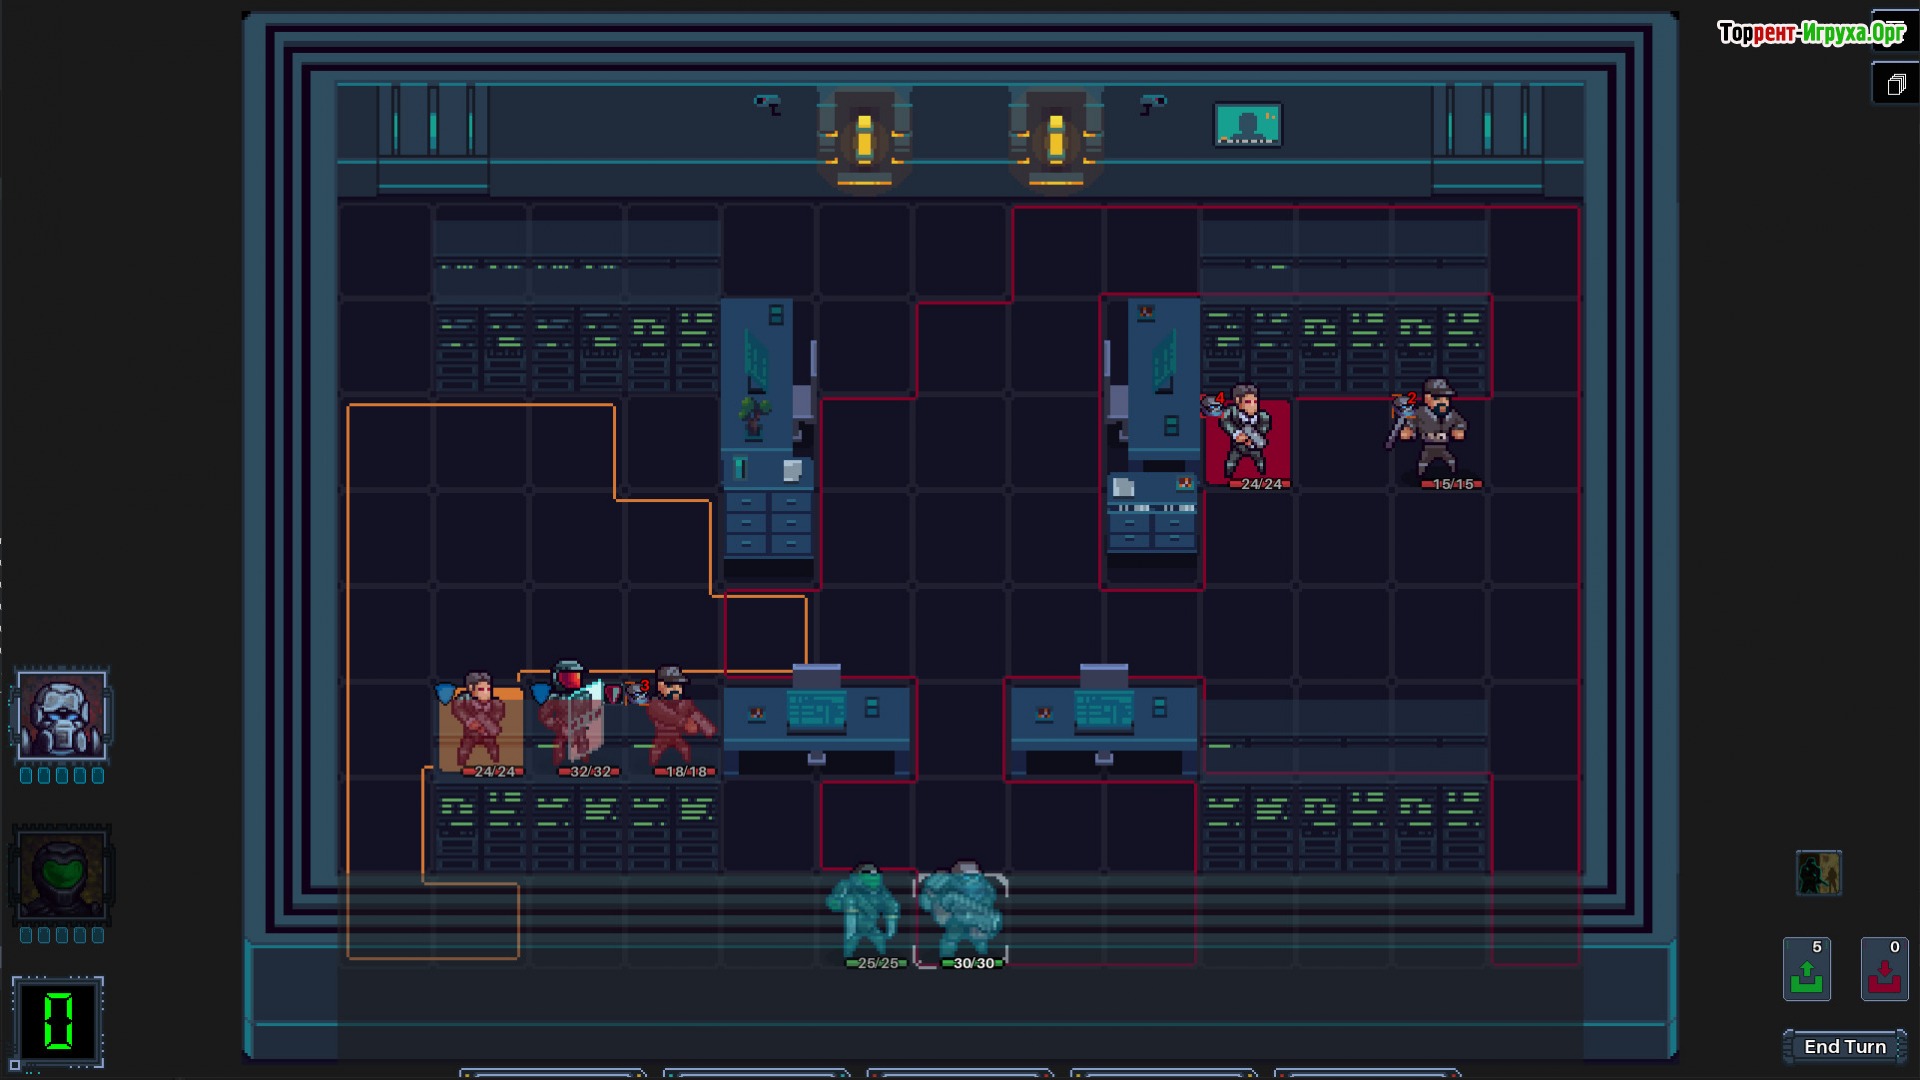Open the red discard pile showing 0

coord(1884,970)
